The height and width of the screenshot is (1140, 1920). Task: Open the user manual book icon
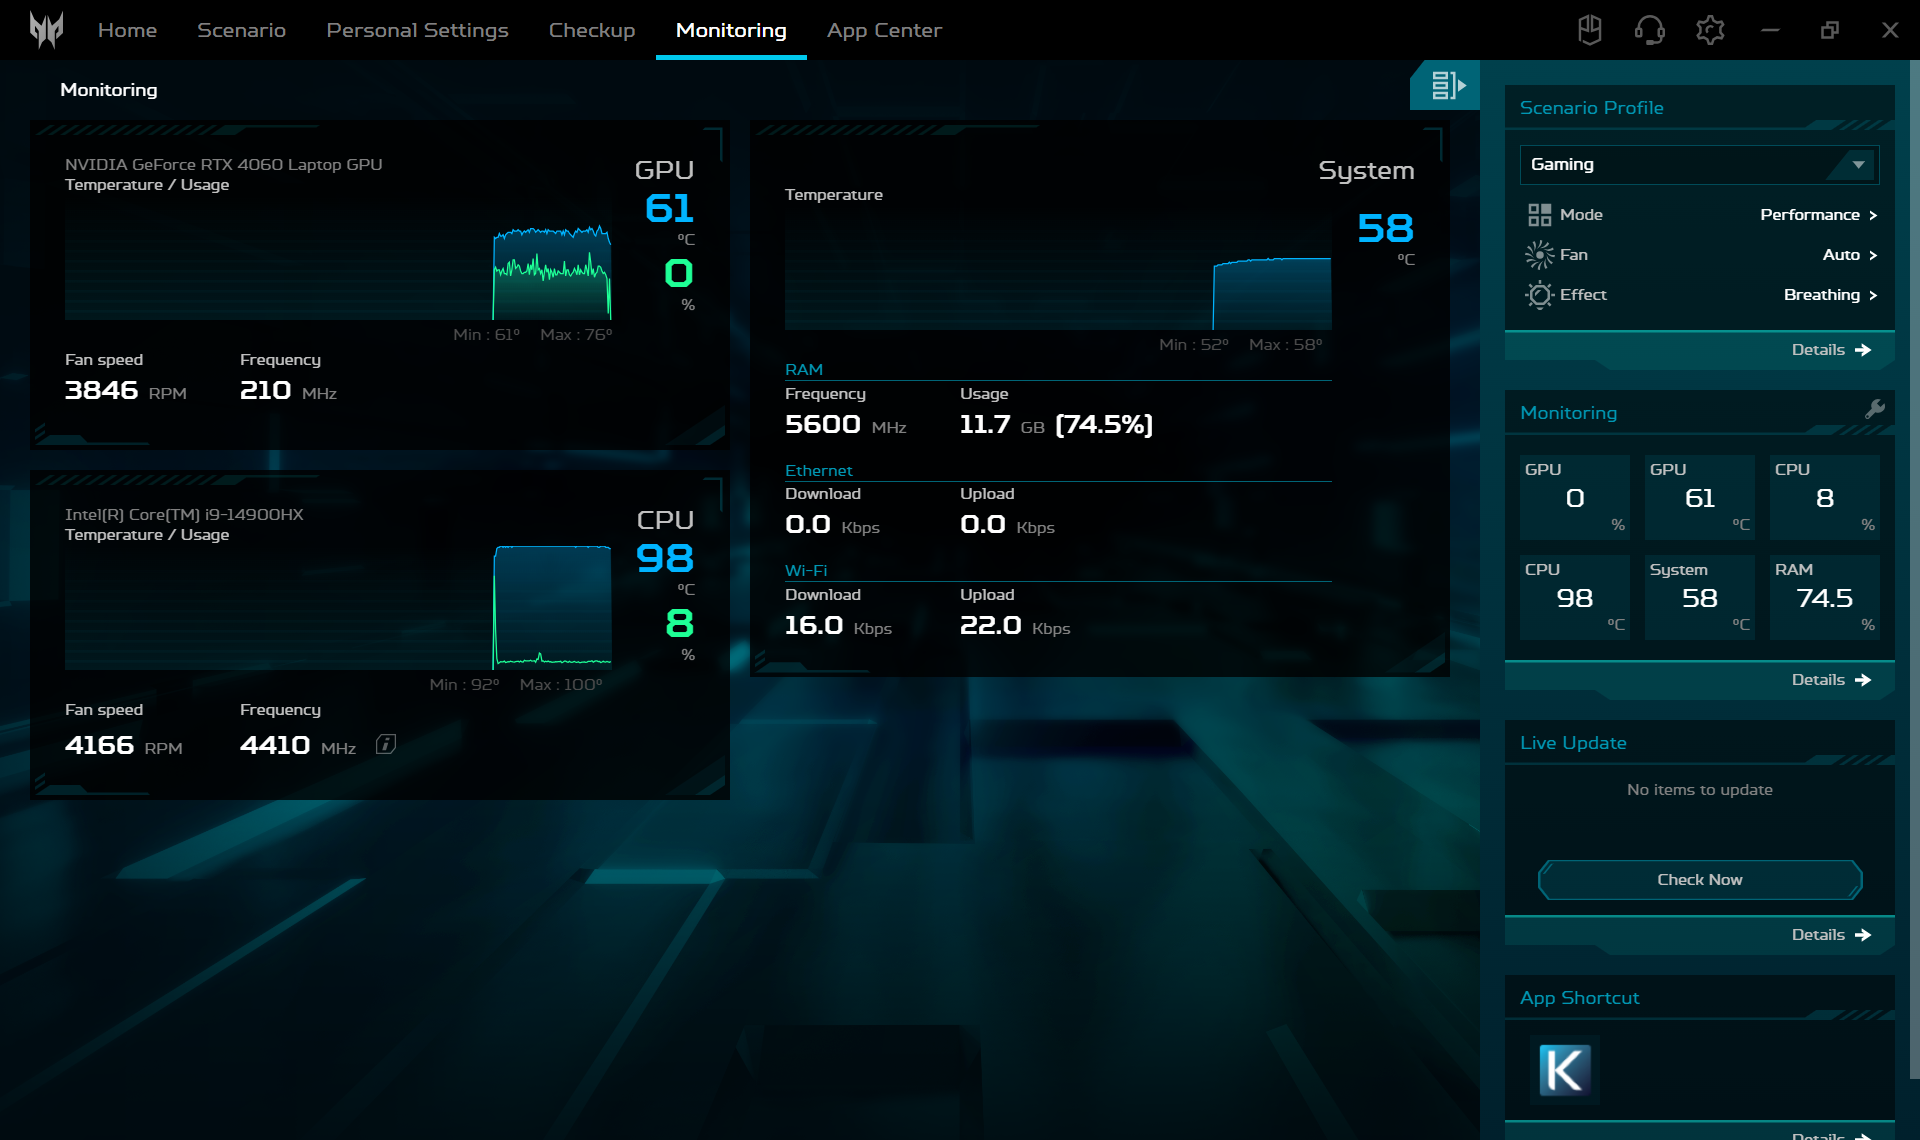tap(1590, 30)
